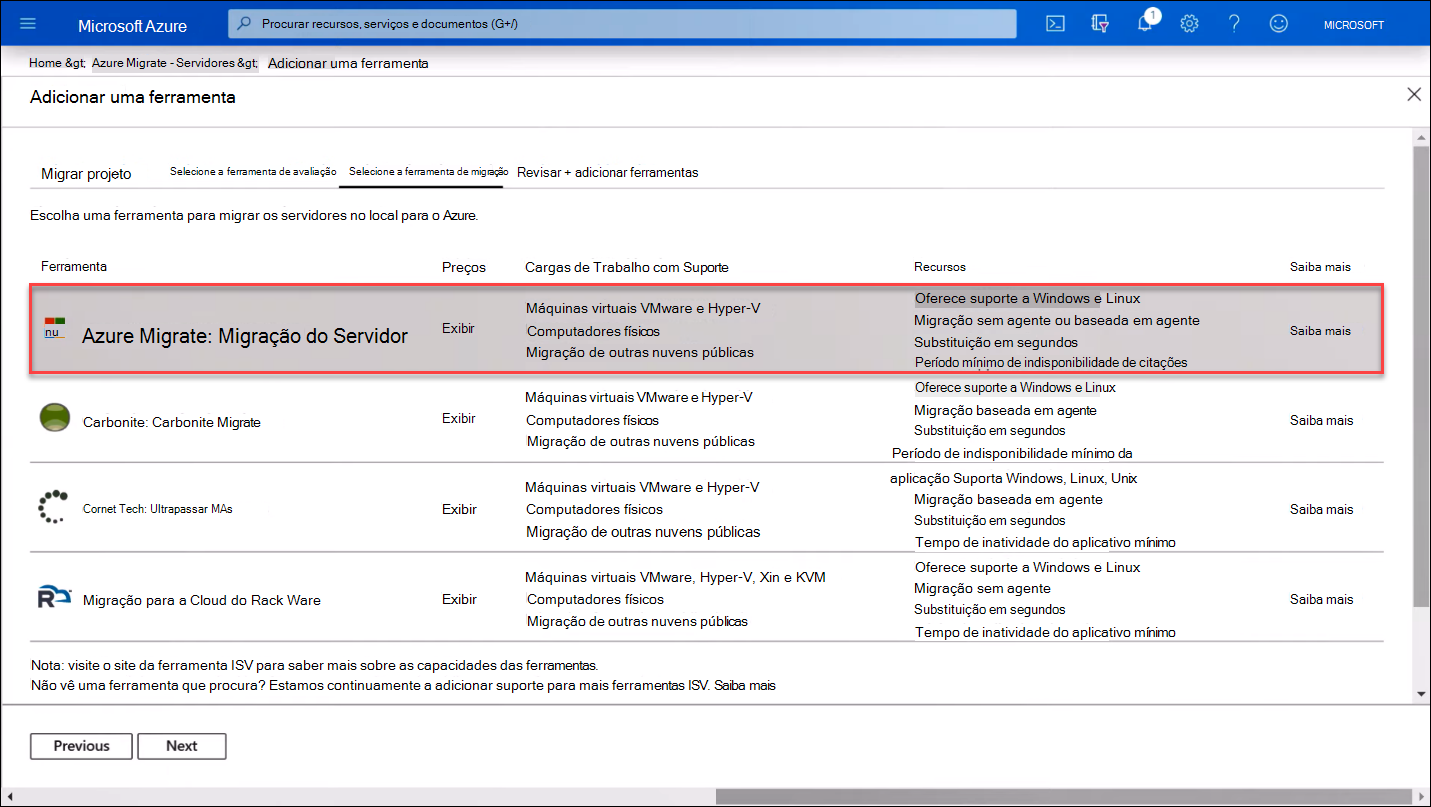Click Exibir pricing for Carbonite row
This screenshot has height=807, width=1431.
click(458, 418)
